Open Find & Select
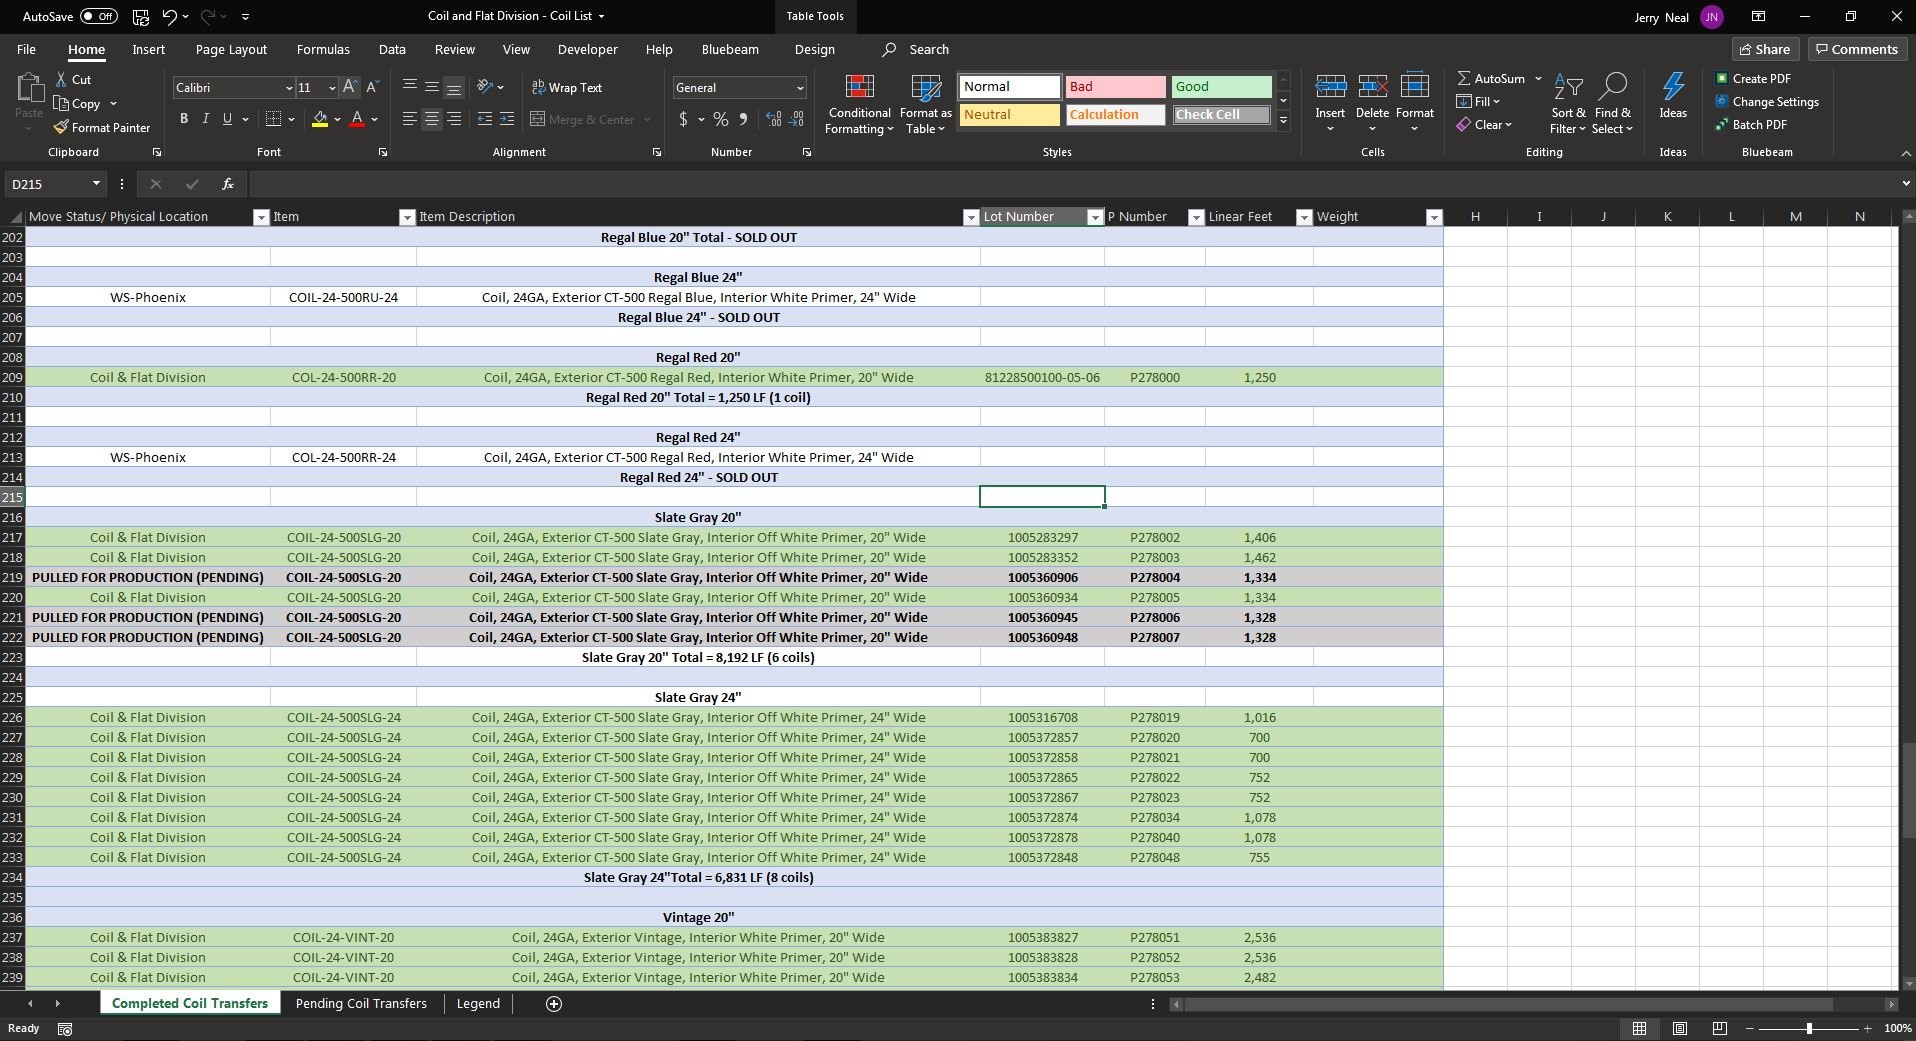 (1612, 104)
